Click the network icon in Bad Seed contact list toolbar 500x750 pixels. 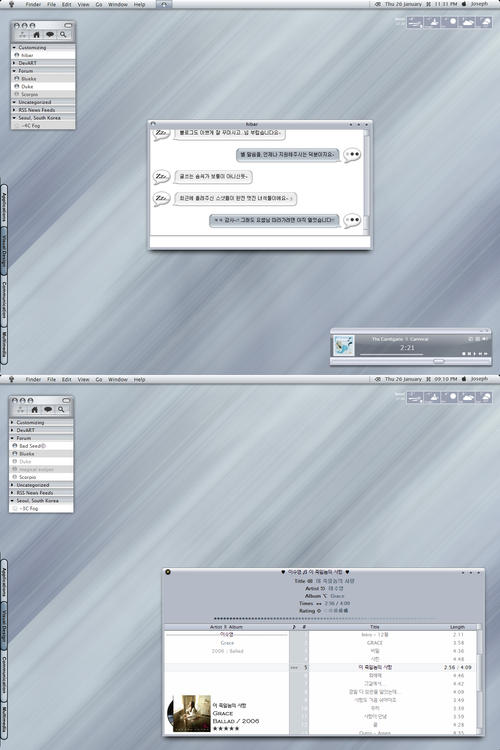(x=21, y=410)
